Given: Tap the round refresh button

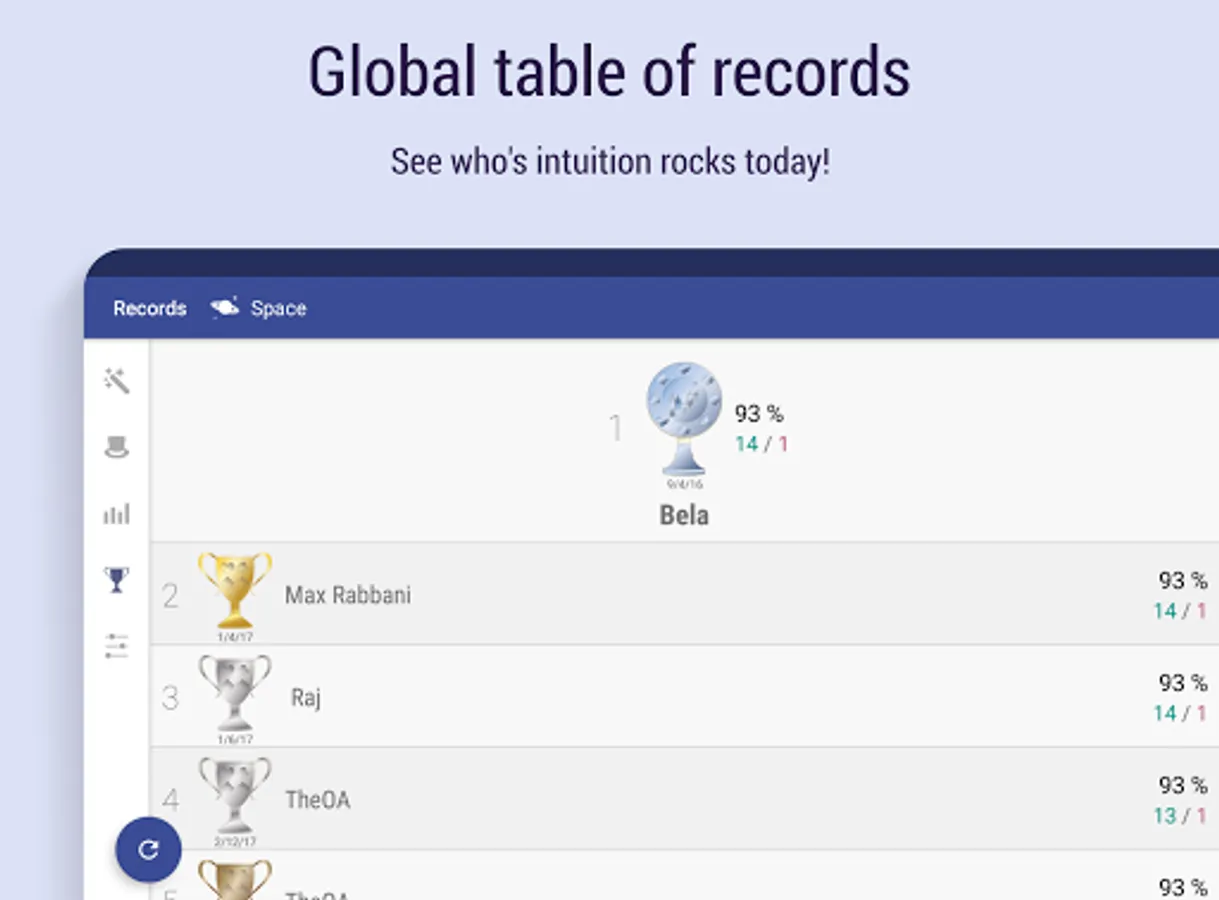Looking at the screenshot, I should tap(148, 850).
